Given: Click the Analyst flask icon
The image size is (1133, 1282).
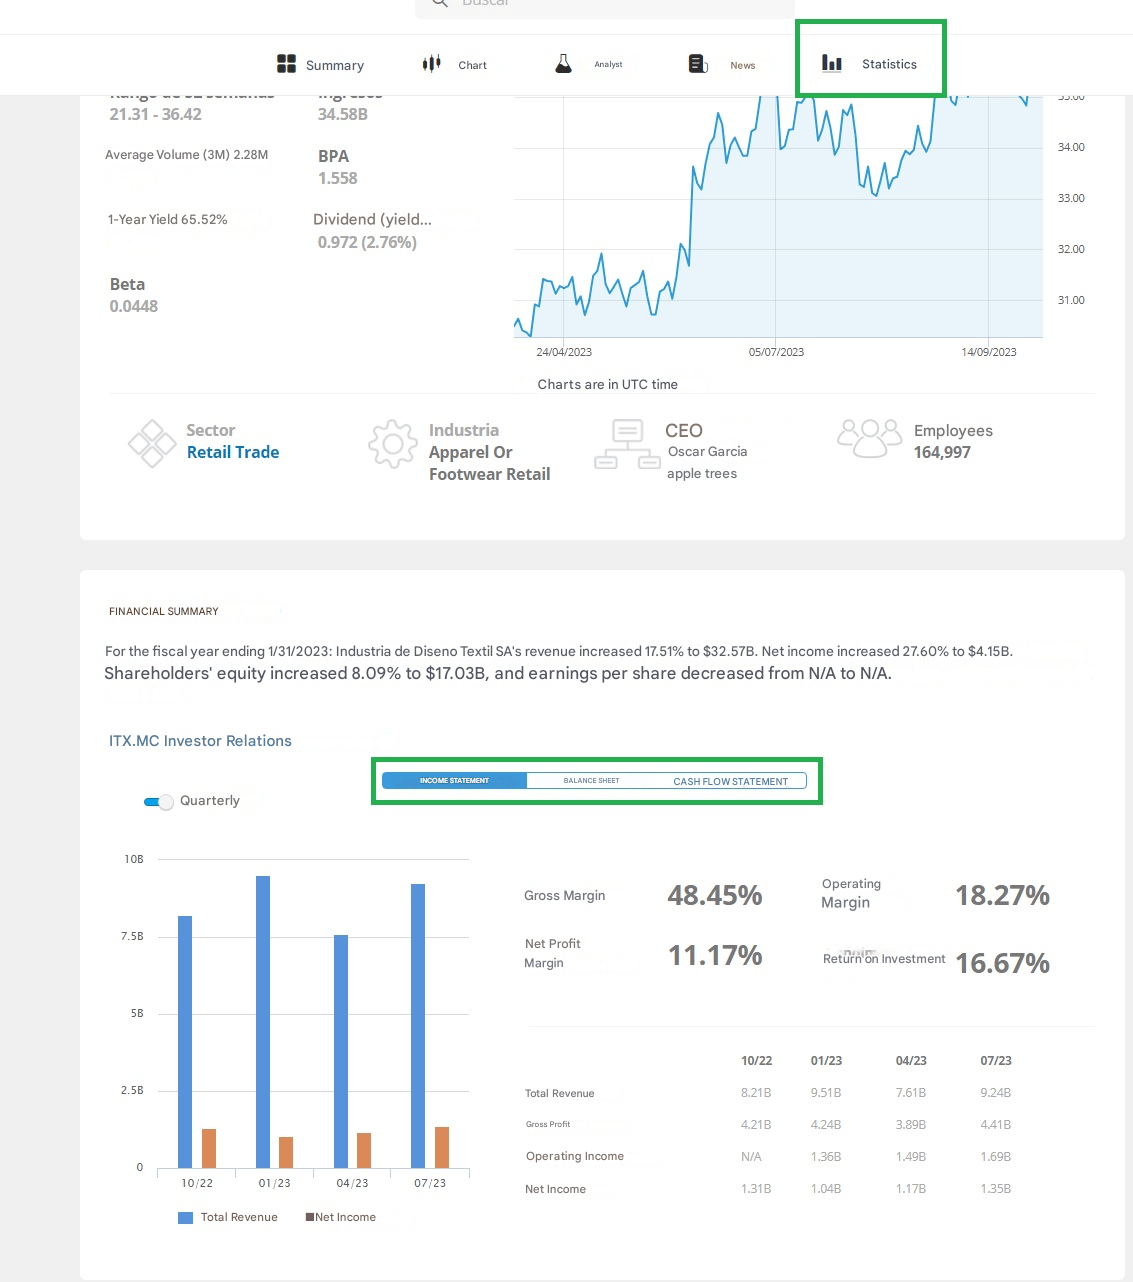Looking at the screenshot, I should (564, 62).
